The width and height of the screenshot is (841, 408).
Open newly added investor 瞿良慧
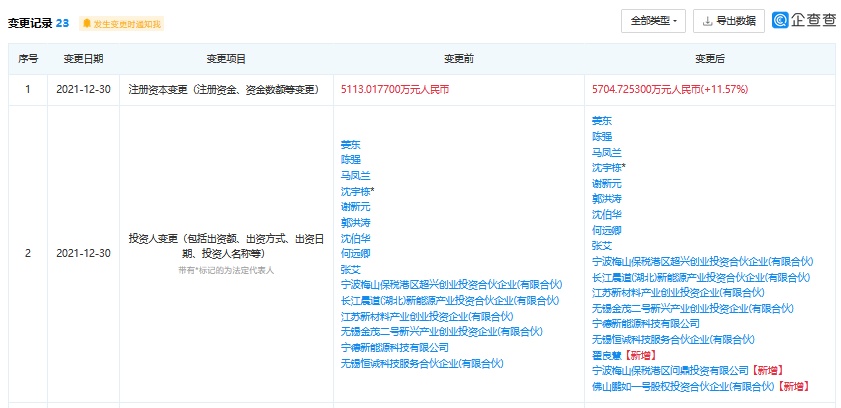coord(606,355)
